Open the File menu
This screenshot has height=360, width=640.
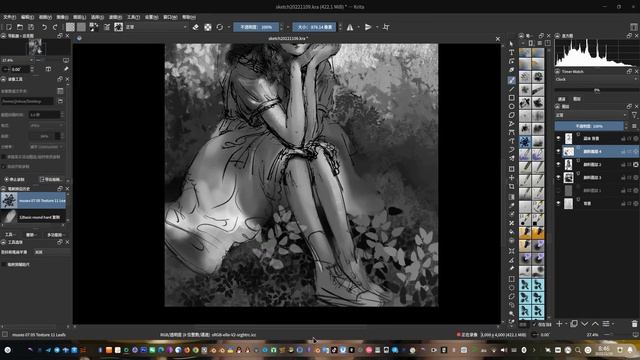pos(9,17)
